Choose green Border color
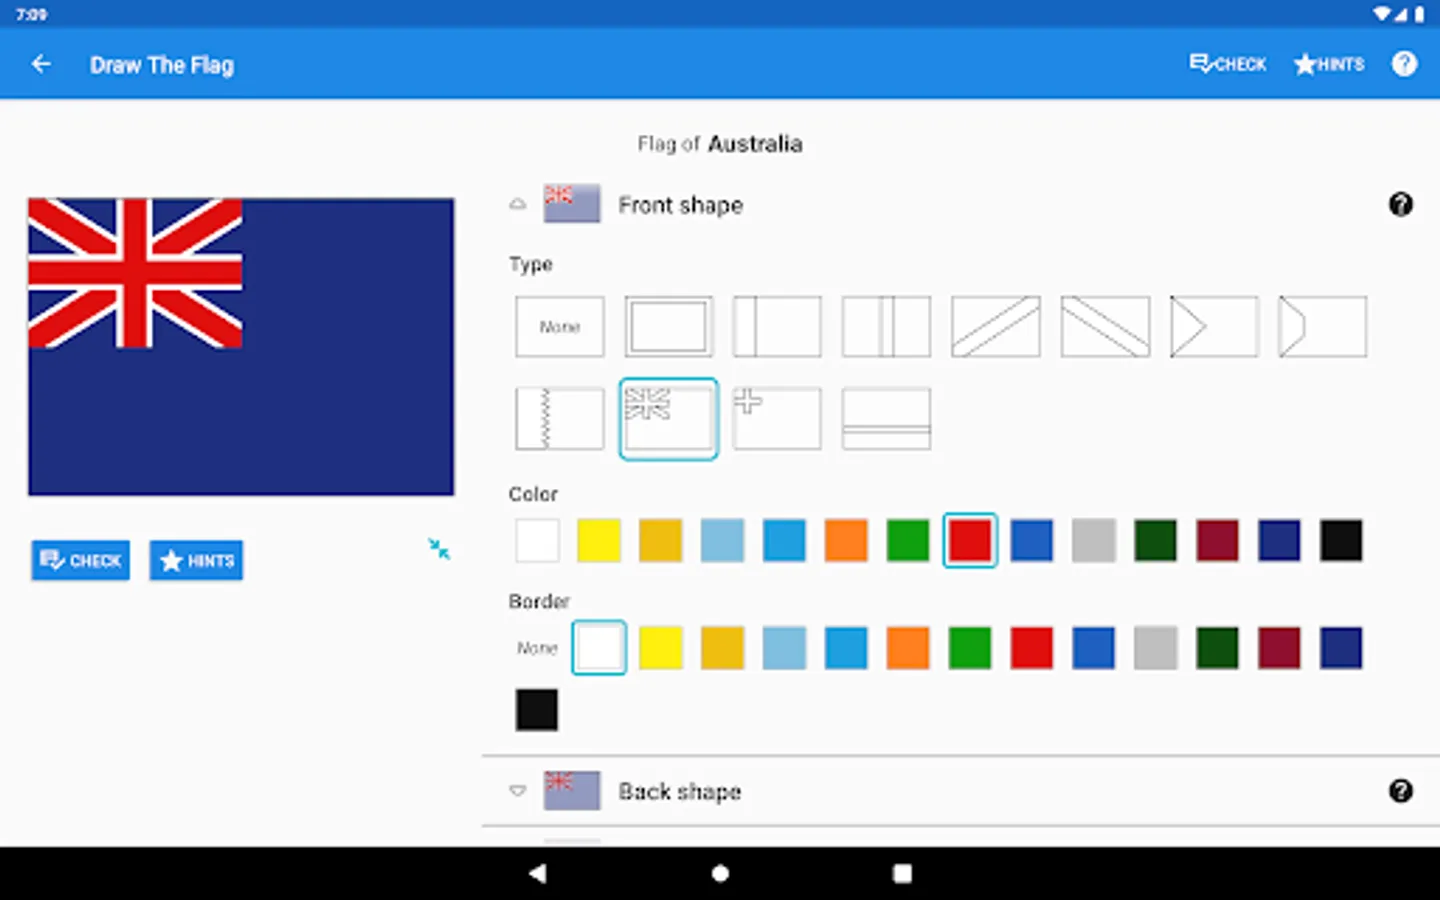 (x=970, y=648)
